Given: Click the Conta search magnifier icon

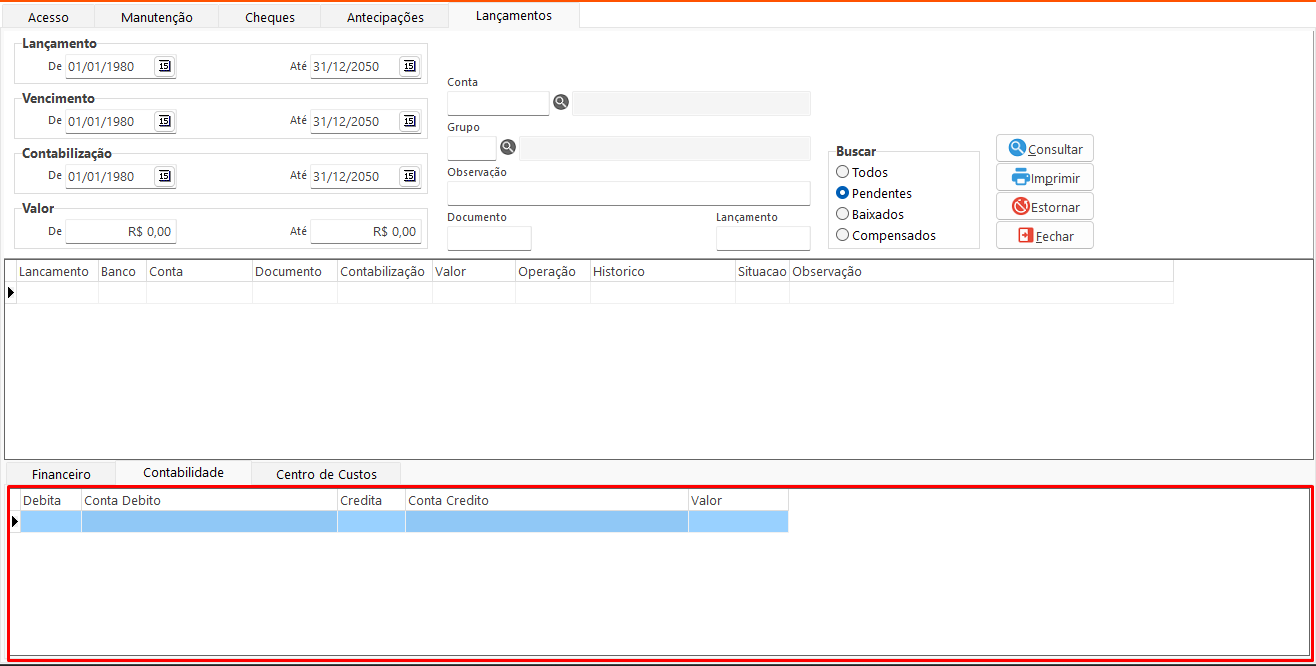Looking at the screenshot, I should pos(561,102).
